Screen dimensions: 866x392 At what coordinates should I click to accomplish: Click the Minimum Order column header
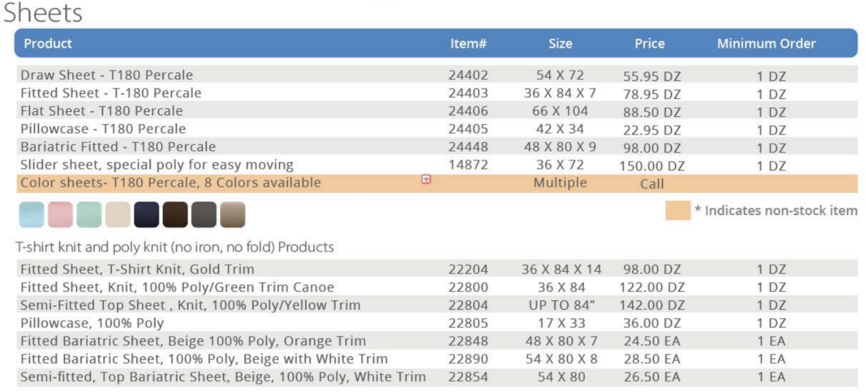pos(766,44)
